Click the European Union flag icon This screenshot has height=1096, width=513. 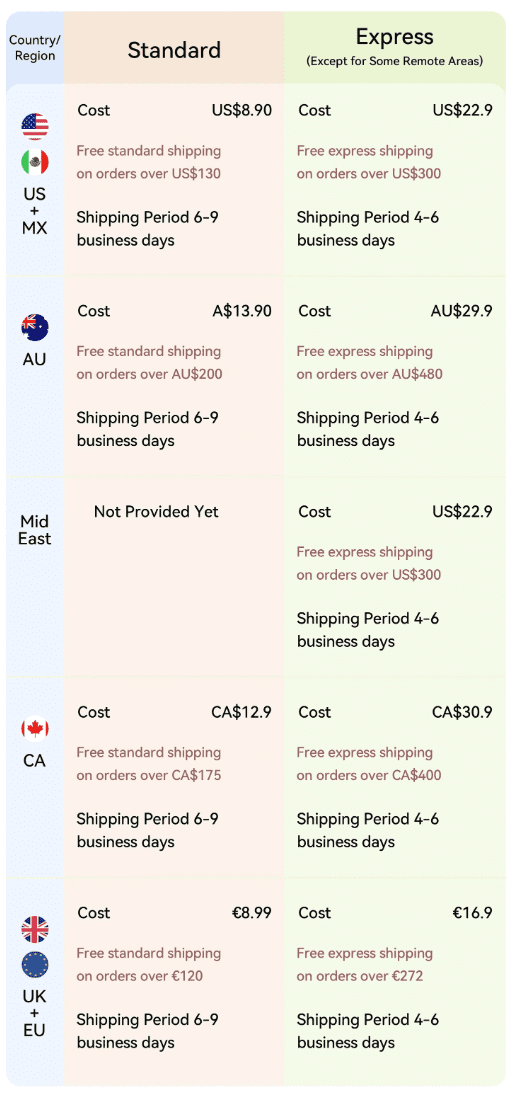click(34, 965)
